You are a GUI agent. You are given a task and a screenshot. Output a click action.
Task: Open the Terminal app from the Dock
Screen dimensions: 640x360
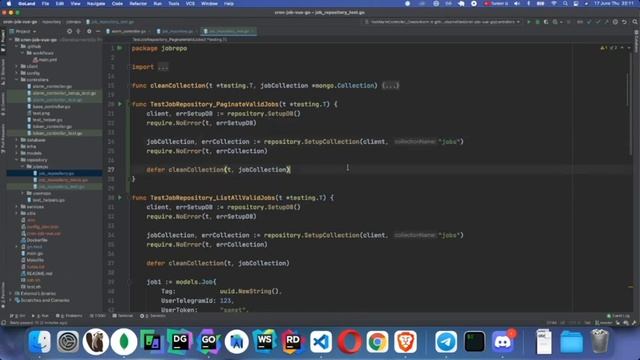(474, 341)
